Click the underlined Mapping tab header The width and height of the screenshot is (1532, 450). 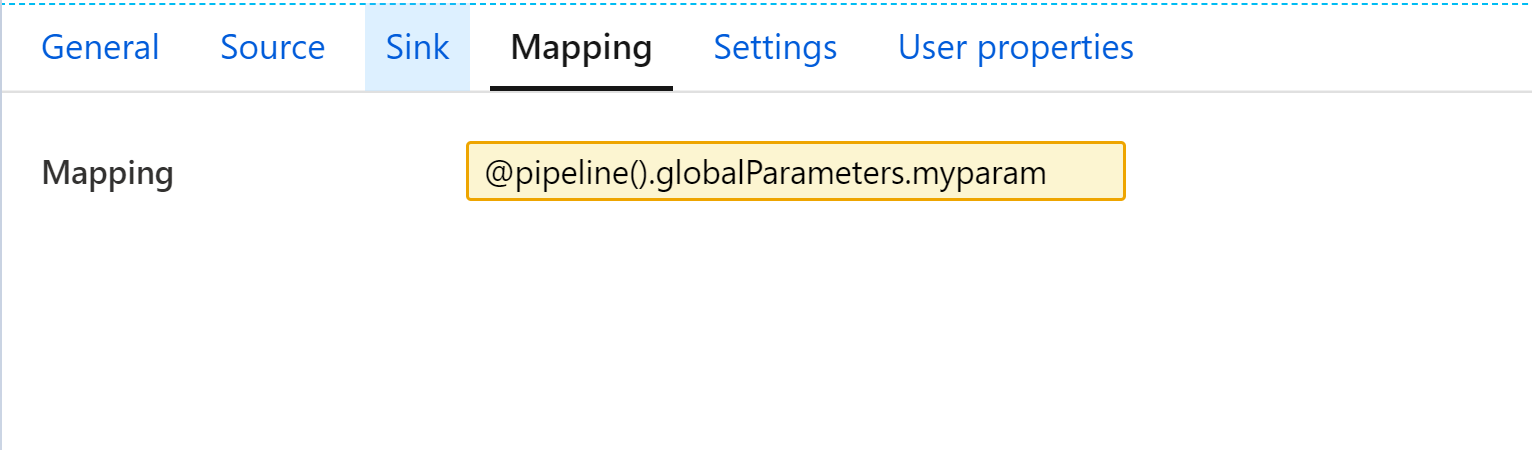point(581,48)
